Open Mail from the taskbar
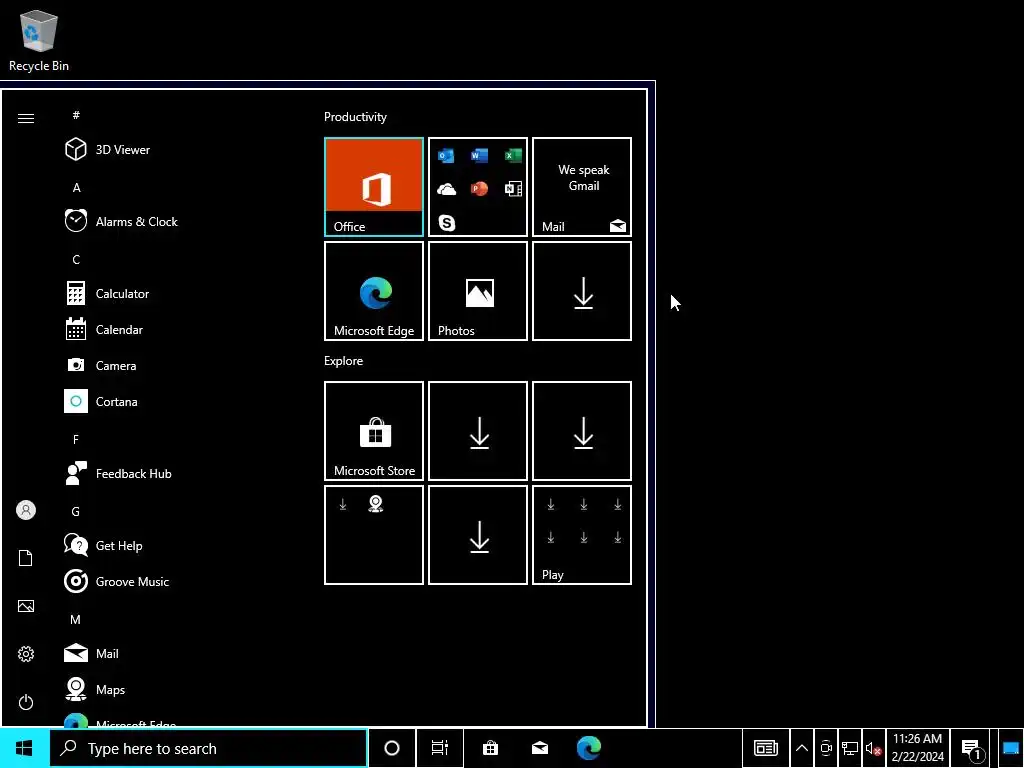Viewport: 1024px width, 768px height. pos(540,748)
